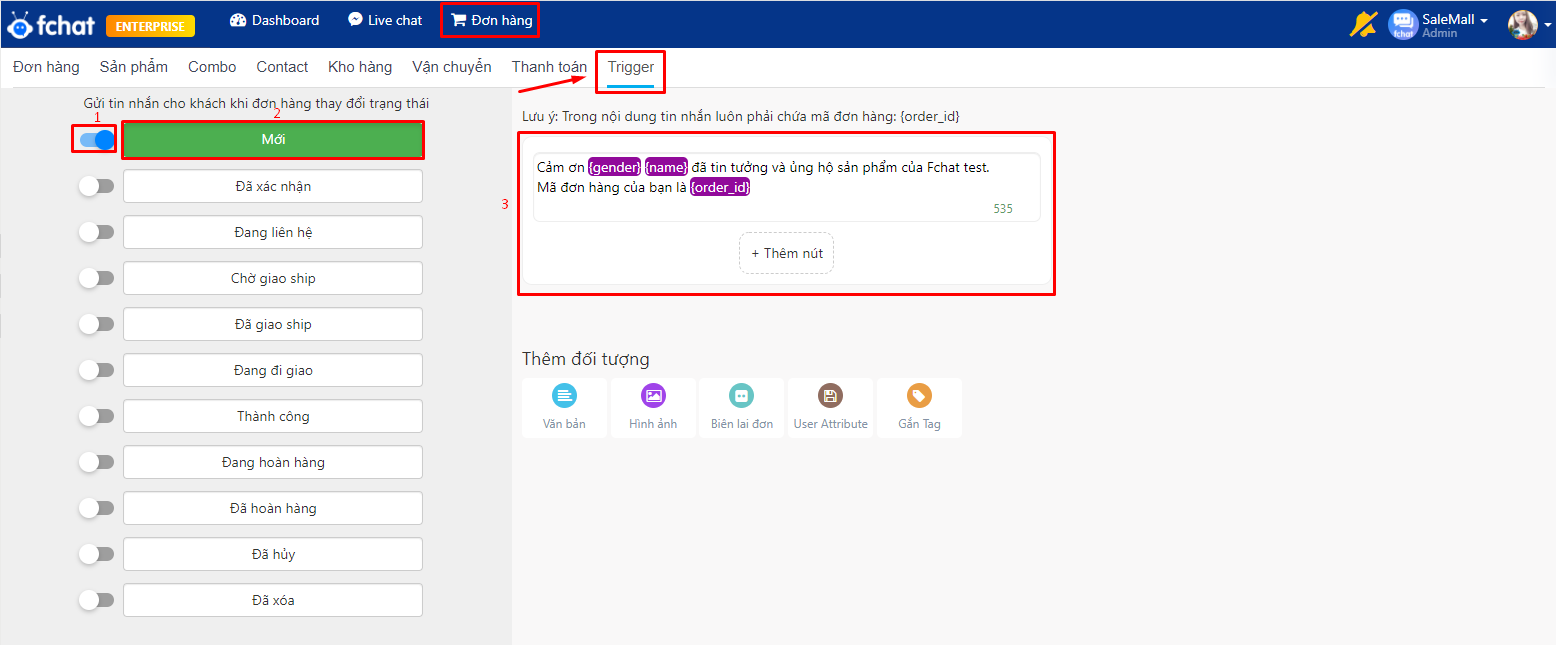Enable the Đang đi giao toggle
1556x645 pixels.
click(x=97, y=370)
